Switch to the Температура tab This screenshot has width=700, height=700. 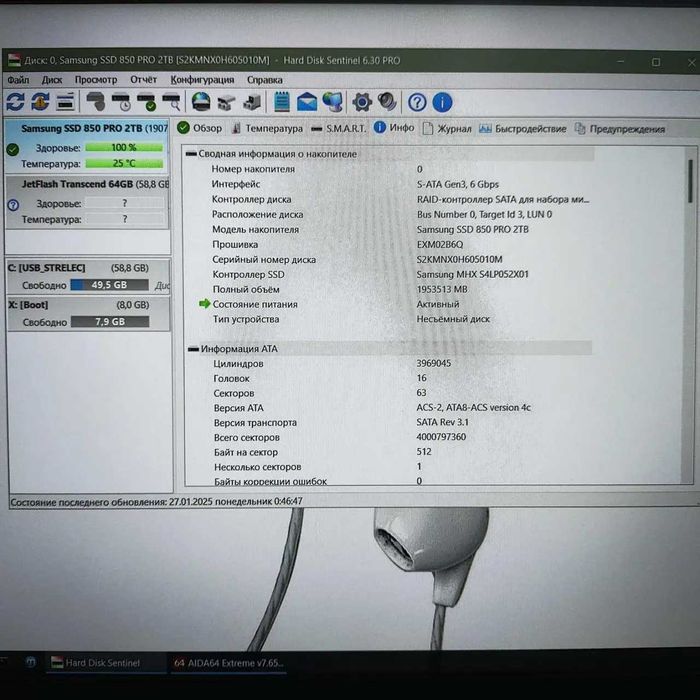tap(267, 129)
